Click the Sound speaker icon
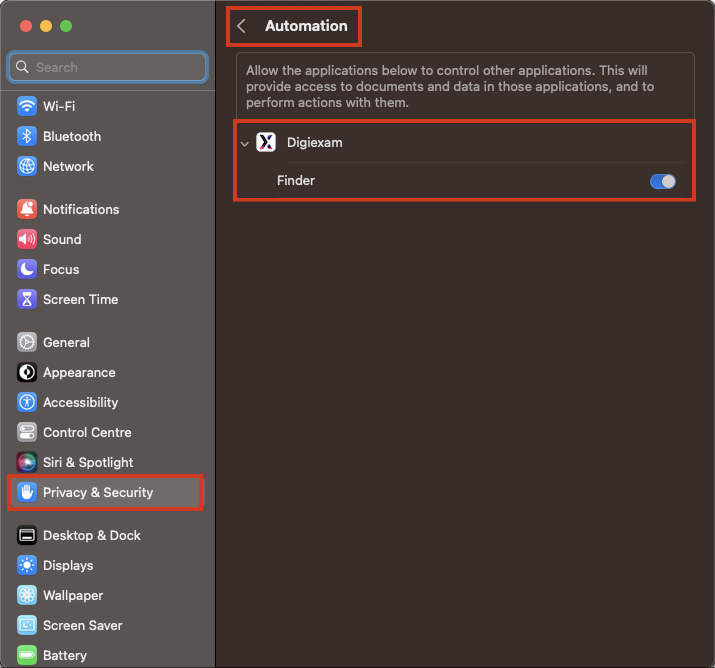 click(27, 239)
